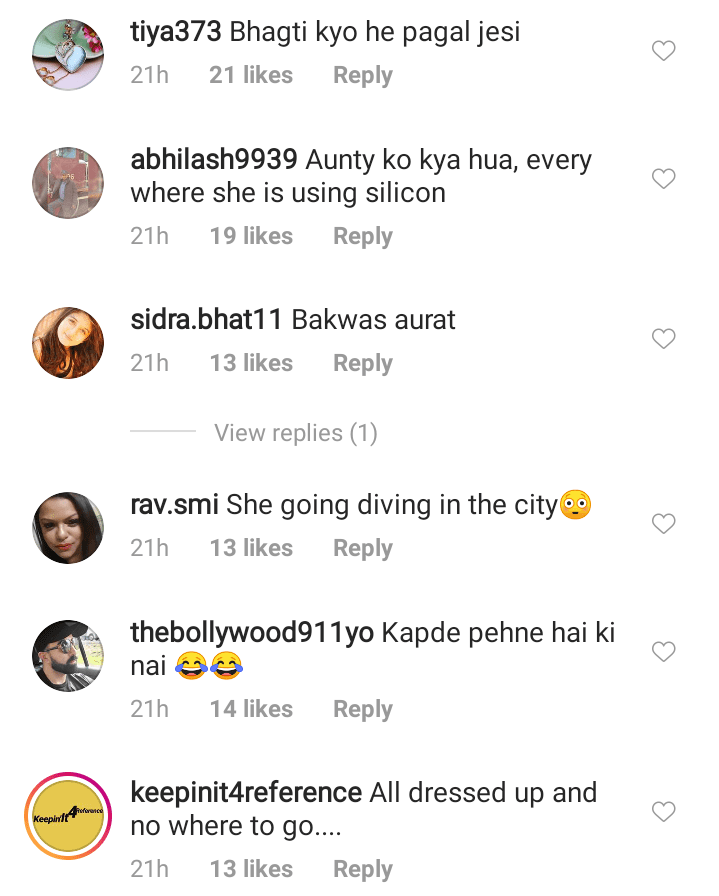Screen dimensions: 719x896
Task: Tap sidra.bhat11's avatar photo
Action: [x=68, y=343]
